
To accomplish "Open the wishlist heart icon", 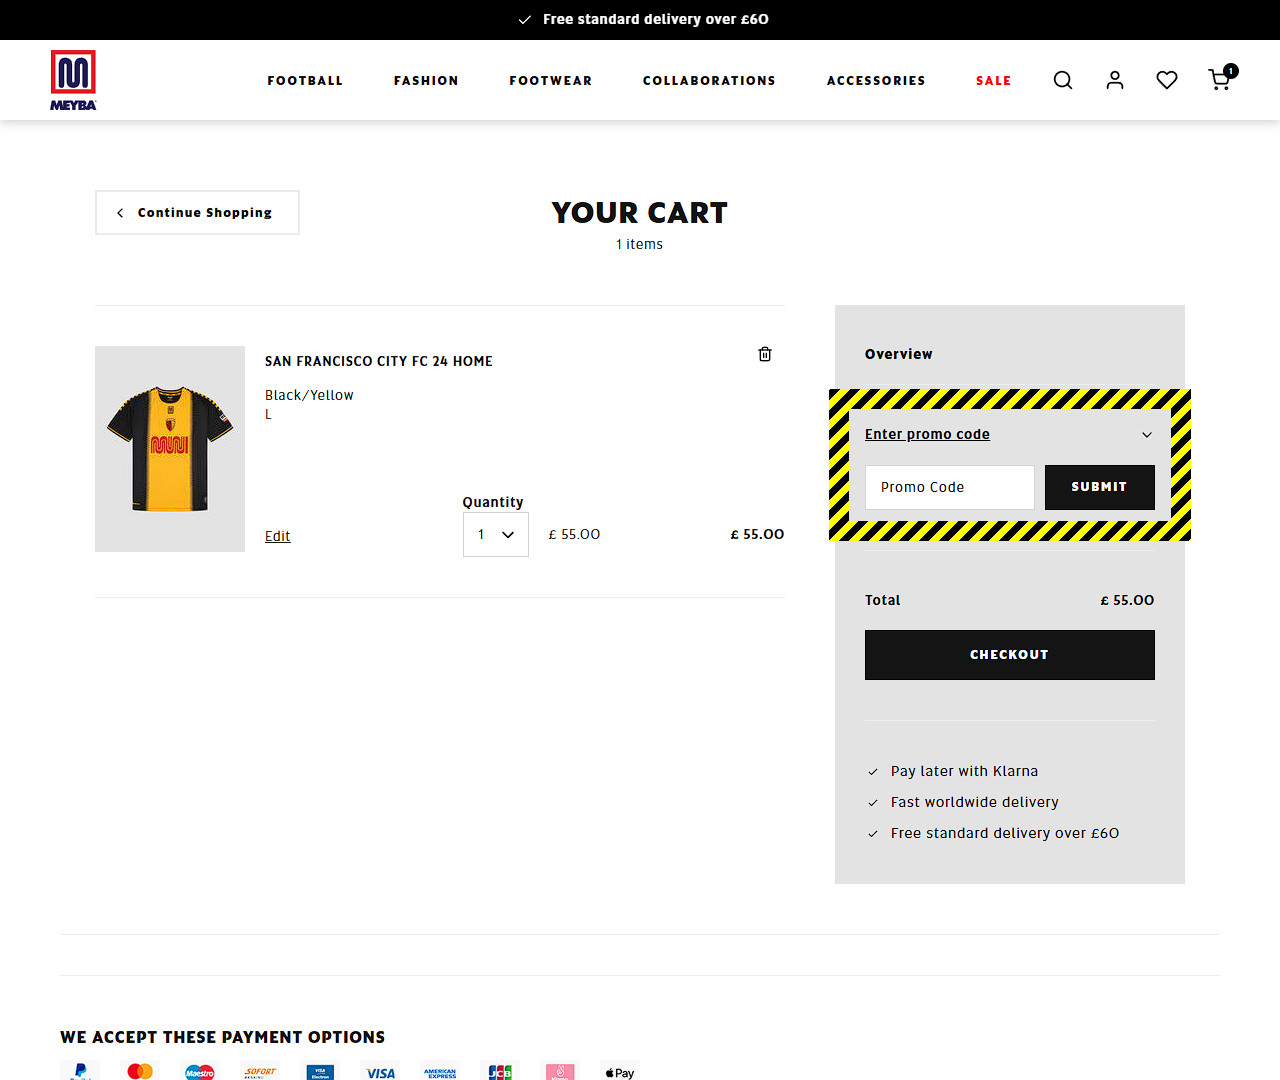I will (1167, 80).
